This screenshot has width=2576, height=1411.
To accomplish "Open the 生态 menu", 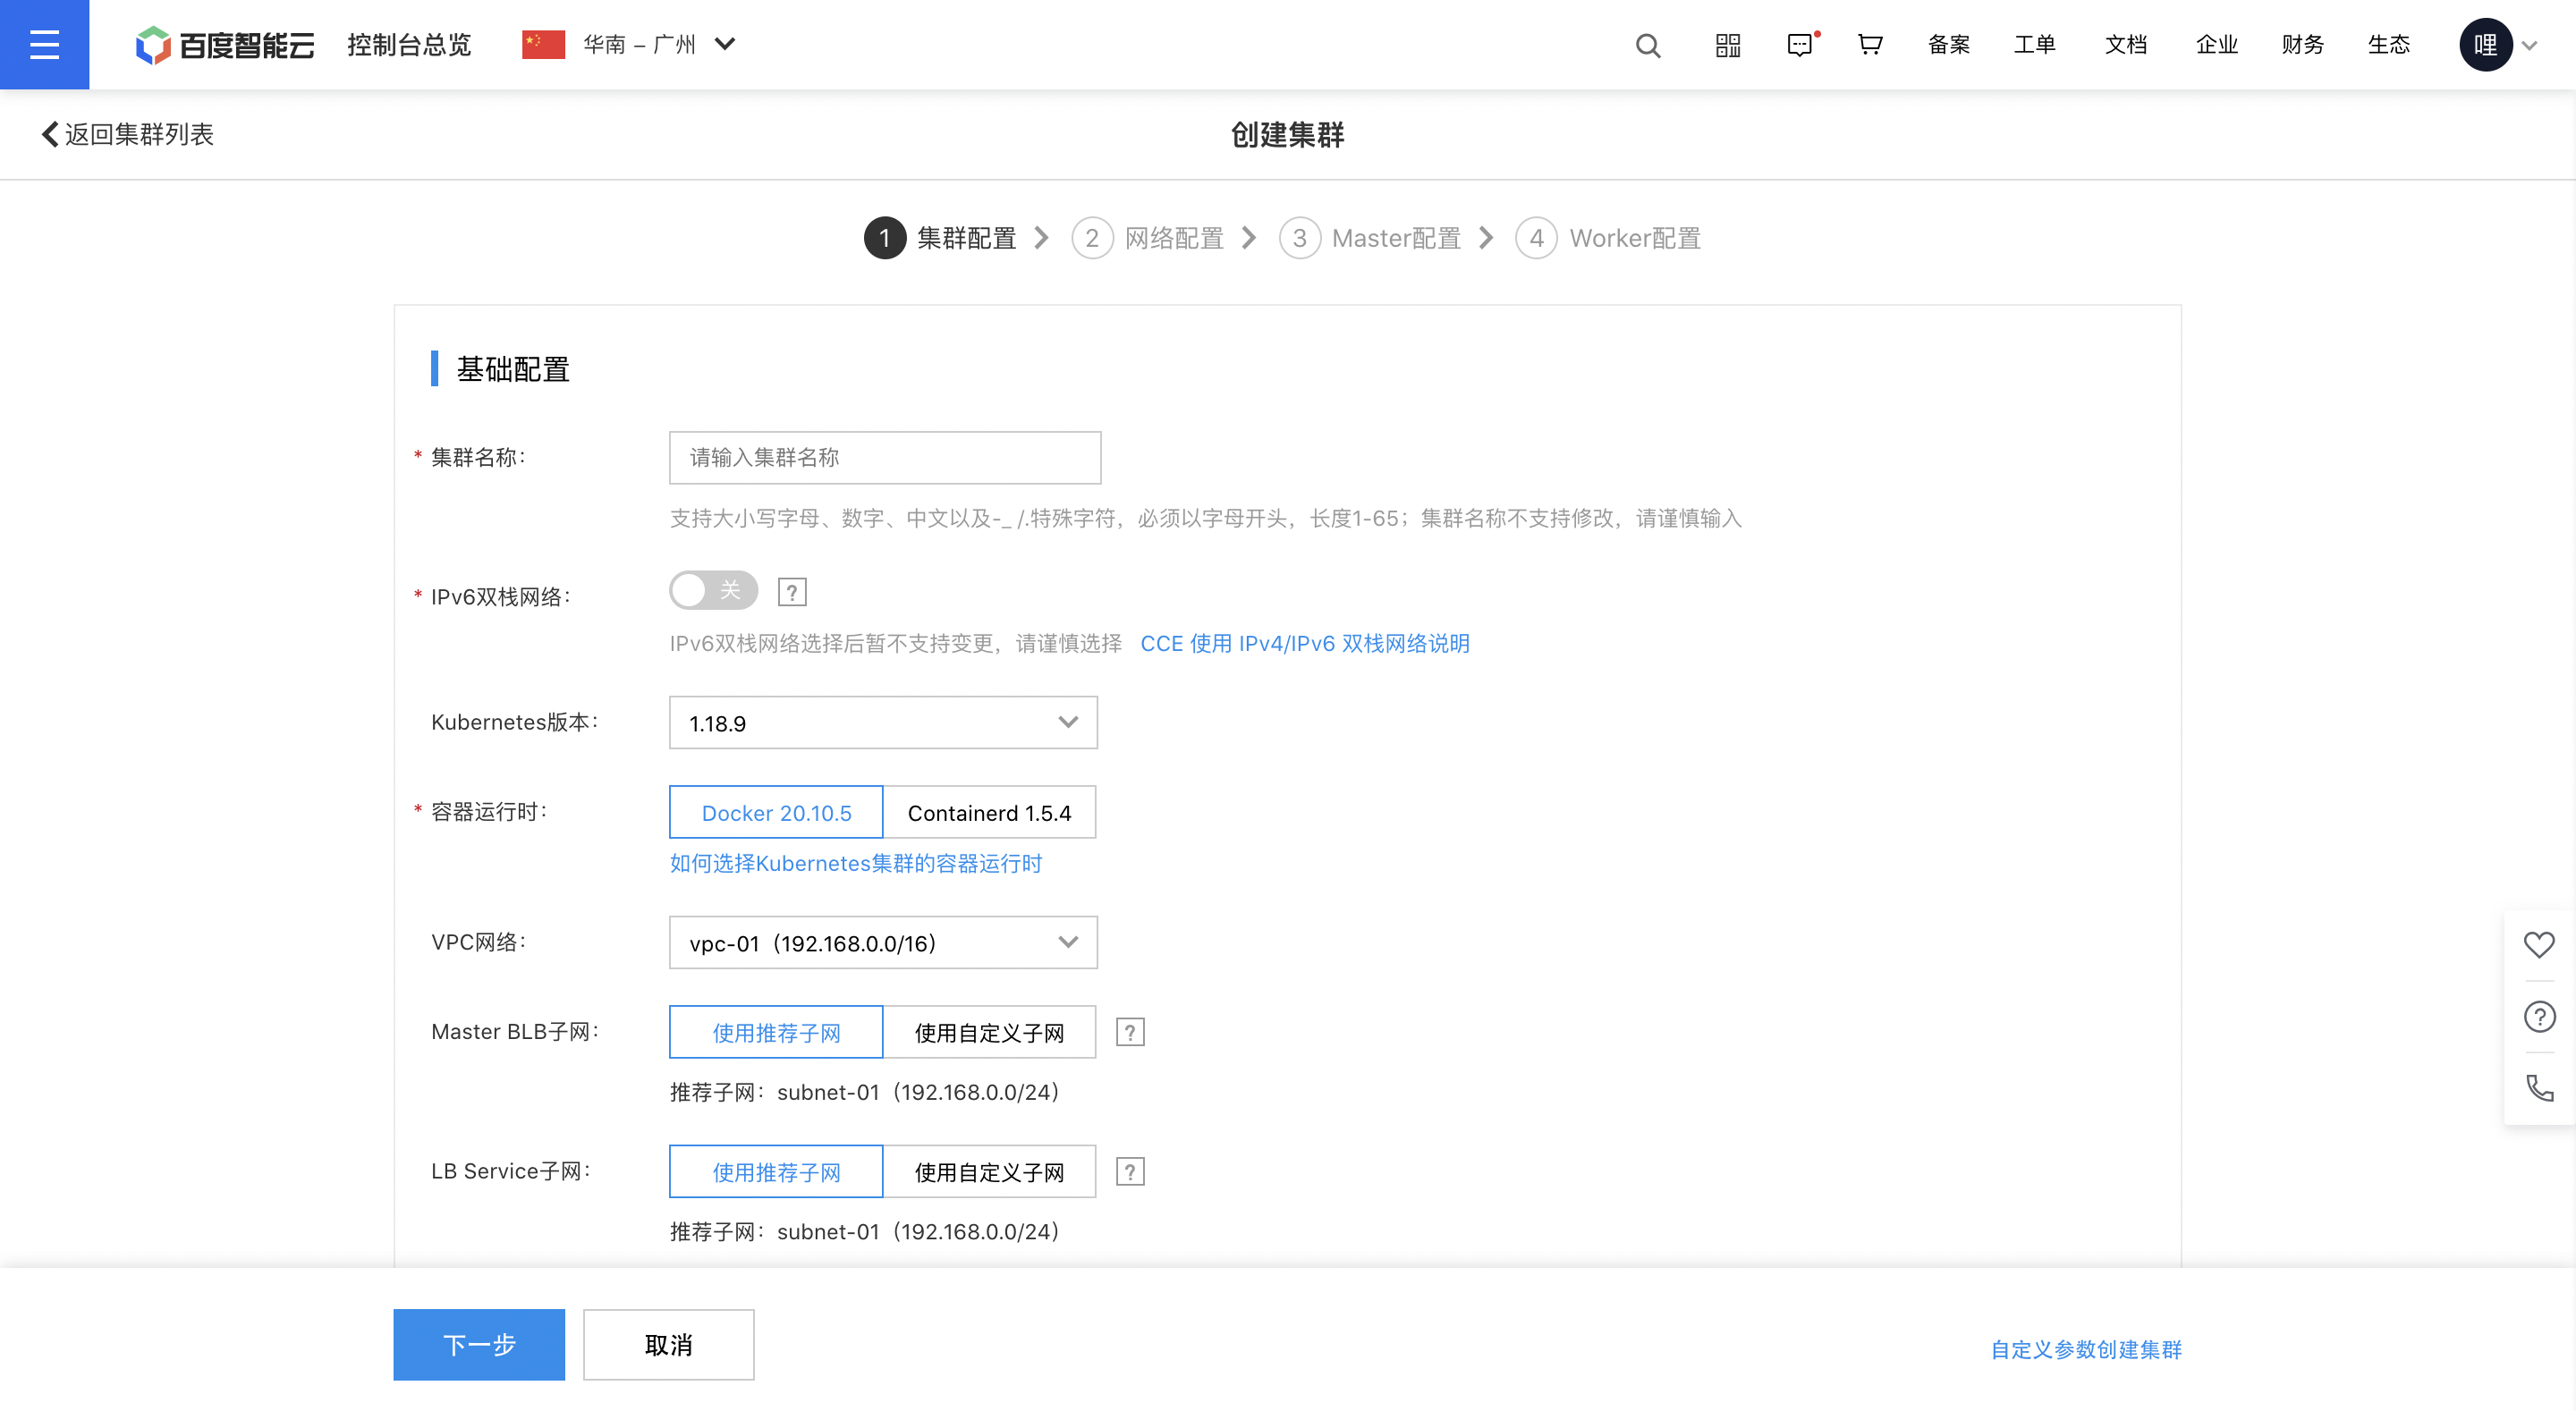I will [x=2389, y=45].
